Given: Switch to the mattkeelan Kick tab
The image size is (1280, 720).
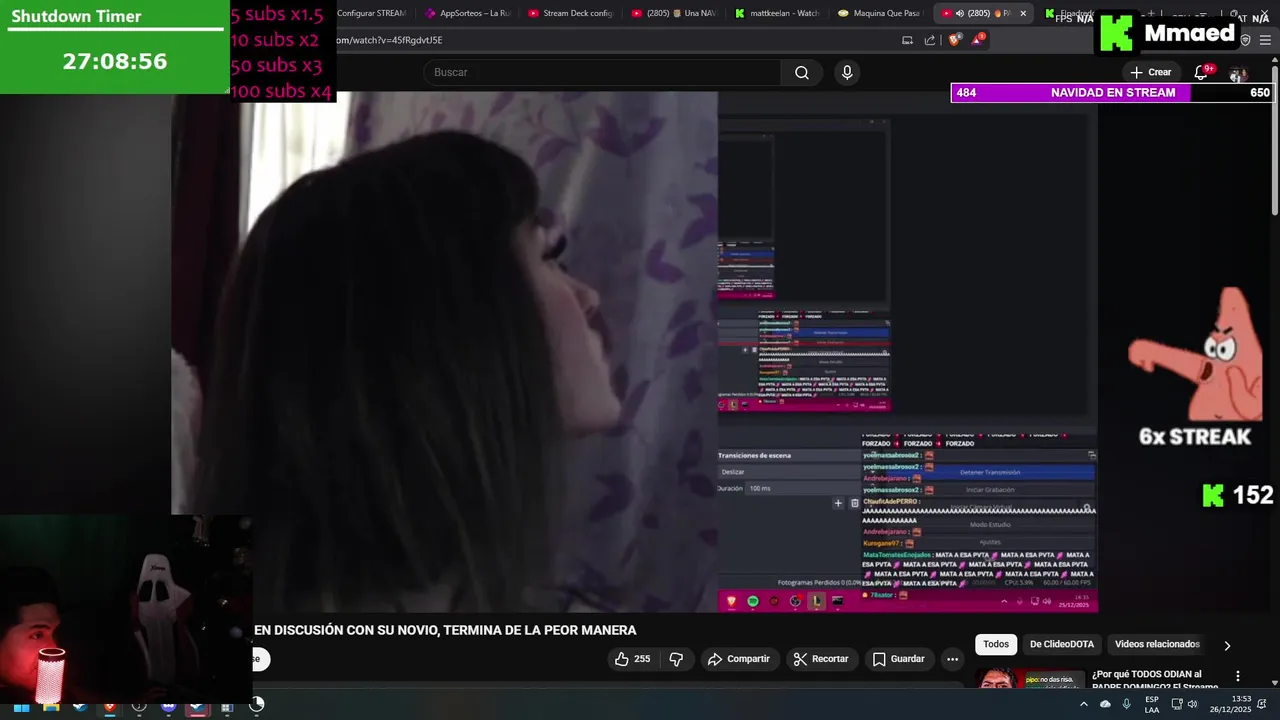Looking at the screenshot, I should pyautogui.click(x=777, y=13).
